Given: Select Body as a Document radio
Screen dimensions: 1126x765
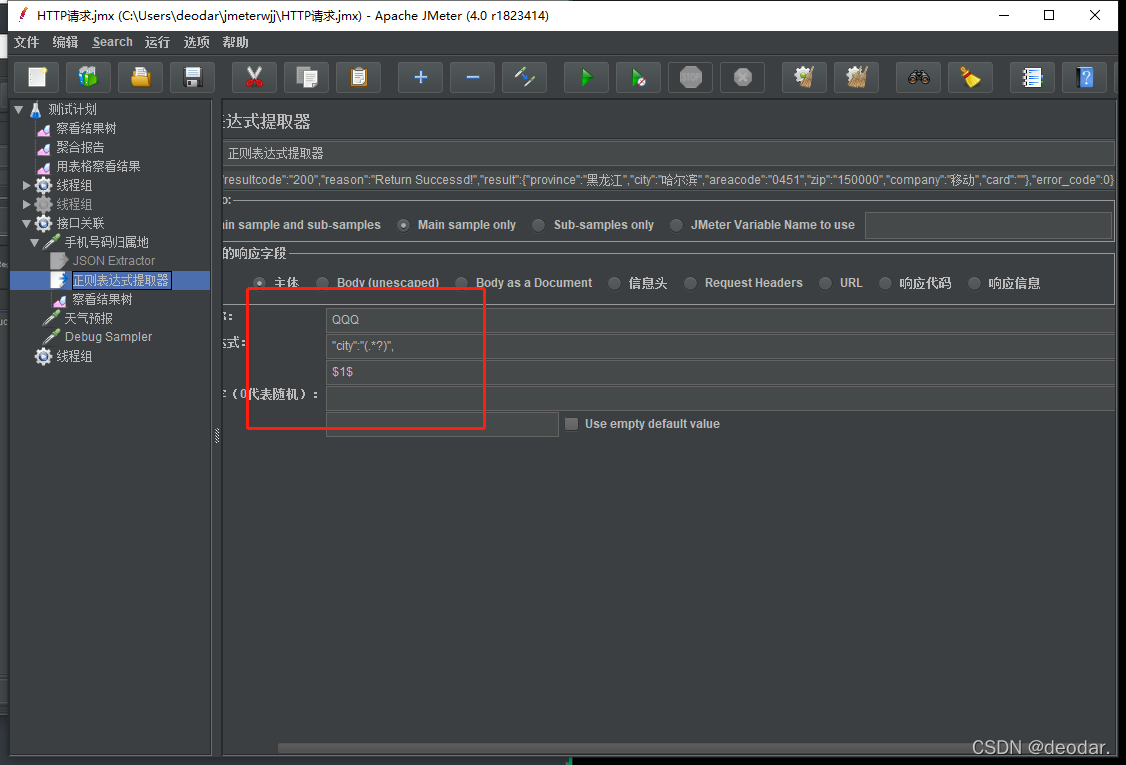Looking at the screenshot, I should [462, 283].
